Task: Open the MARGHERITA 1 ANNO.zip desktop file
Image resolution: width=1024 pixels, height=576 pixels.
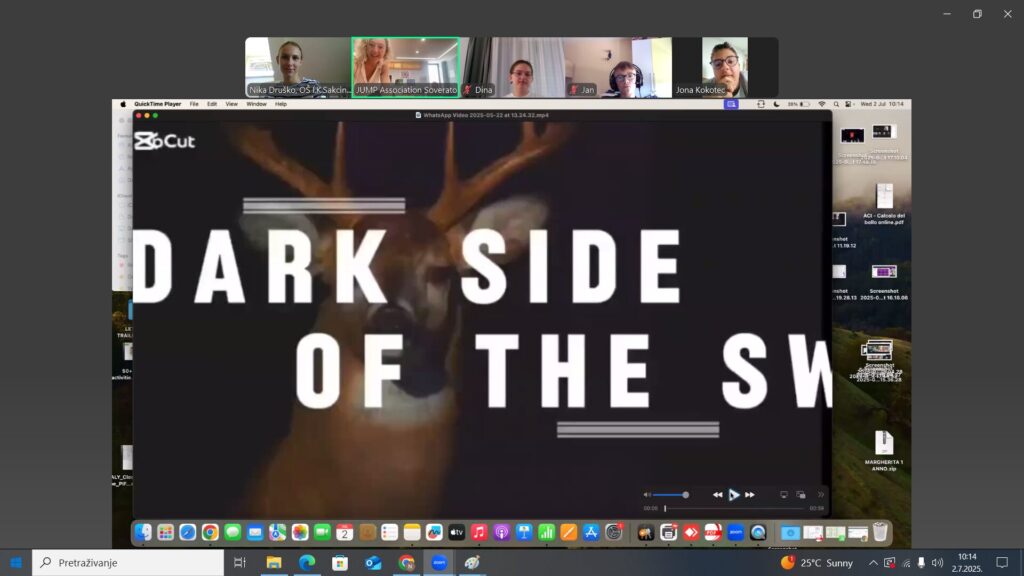Action: [884, 451]
